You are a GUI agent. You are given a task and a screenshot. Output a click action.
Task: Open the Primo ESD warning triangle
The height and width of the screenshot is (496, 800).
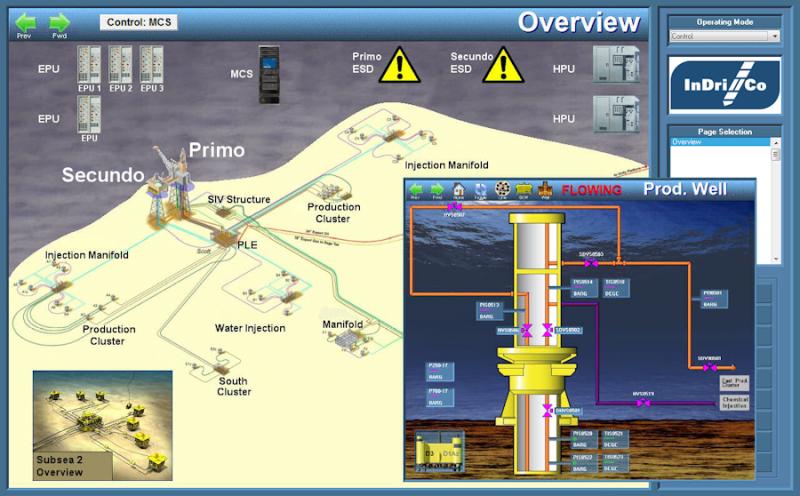pos(399,65)
